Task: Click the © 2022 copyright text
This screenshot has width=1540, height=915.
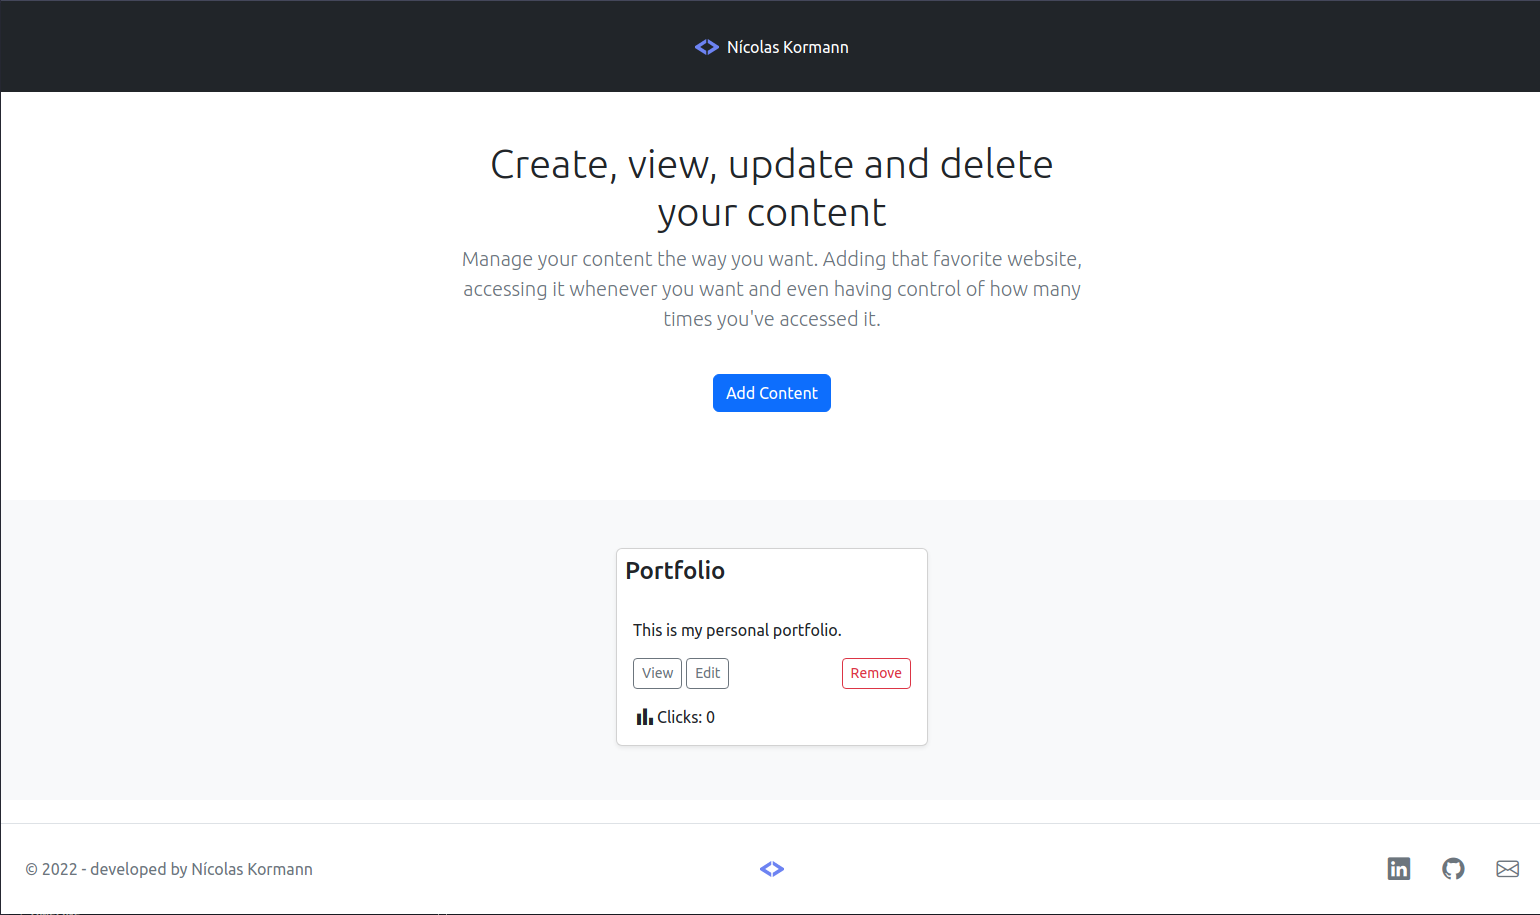Action: click(52, 869)
